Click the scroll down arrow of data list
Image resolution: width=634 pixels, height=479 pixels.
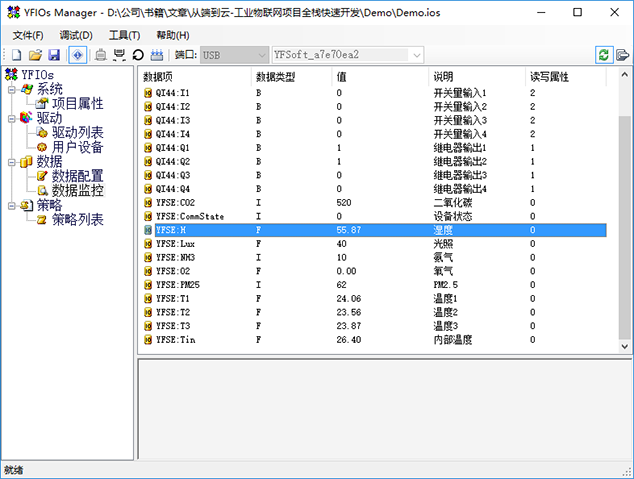pos(624,346)
